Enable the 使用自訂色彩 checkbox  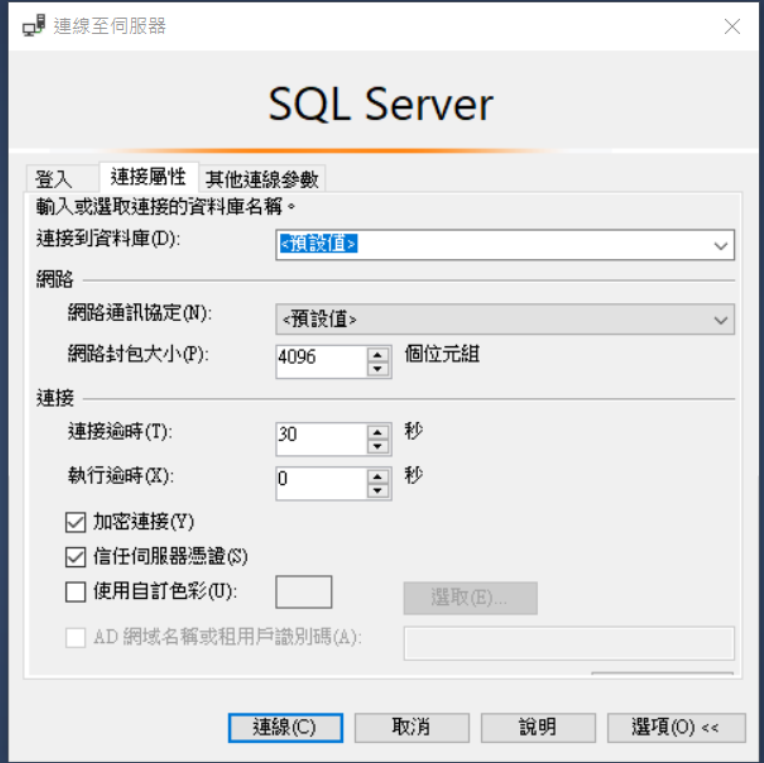[x=76, y=592]
